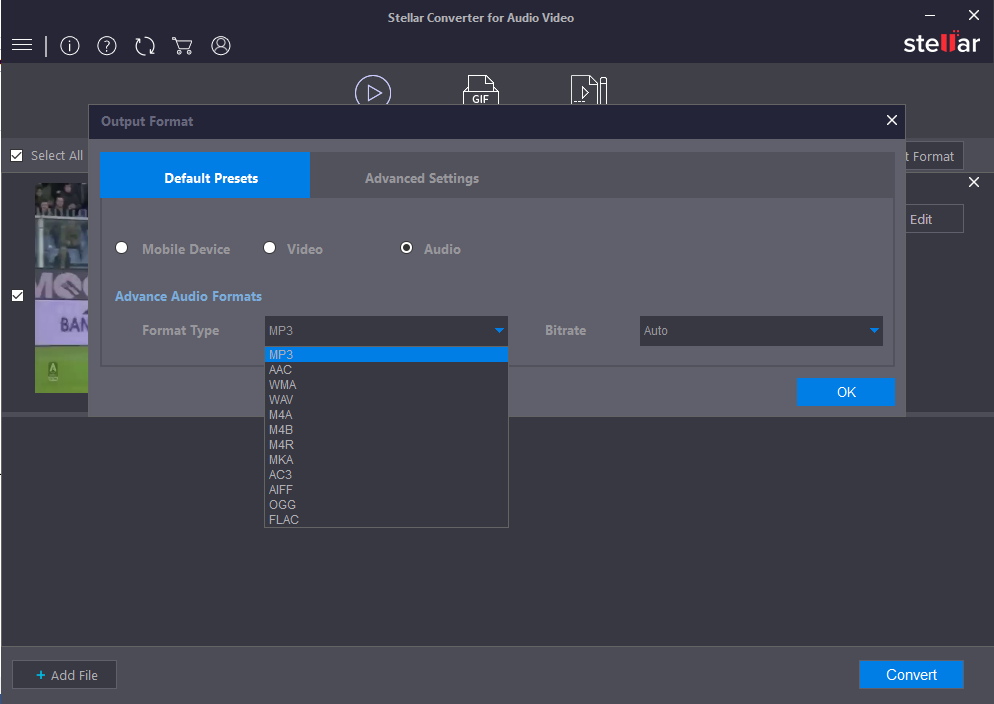
Task: Click the Add File button
Action: (x=65, y=675)
